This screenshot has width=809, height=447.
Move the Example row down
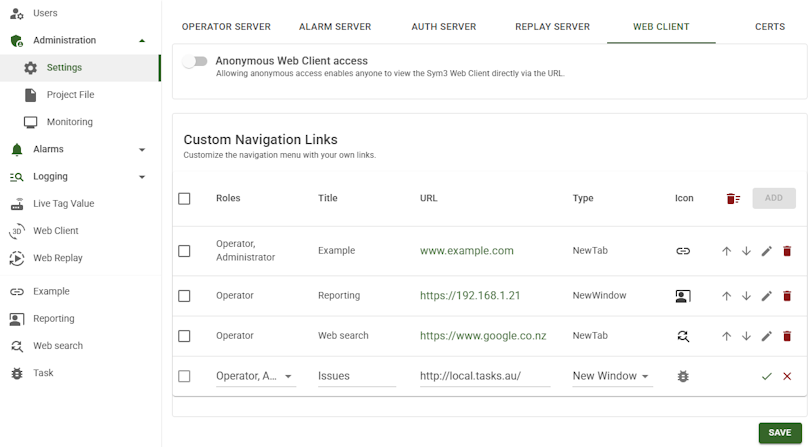746,251
